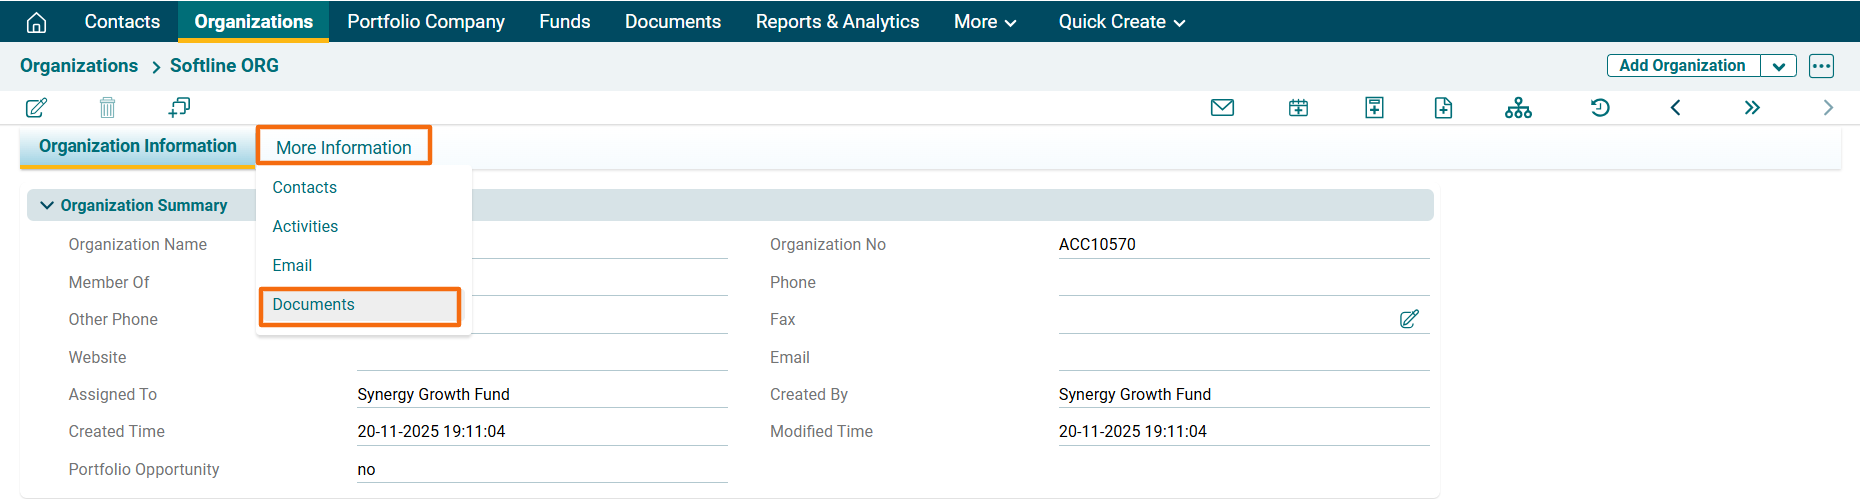
Task: Open the Quick Create dropdown
Action: point(1121,22)
